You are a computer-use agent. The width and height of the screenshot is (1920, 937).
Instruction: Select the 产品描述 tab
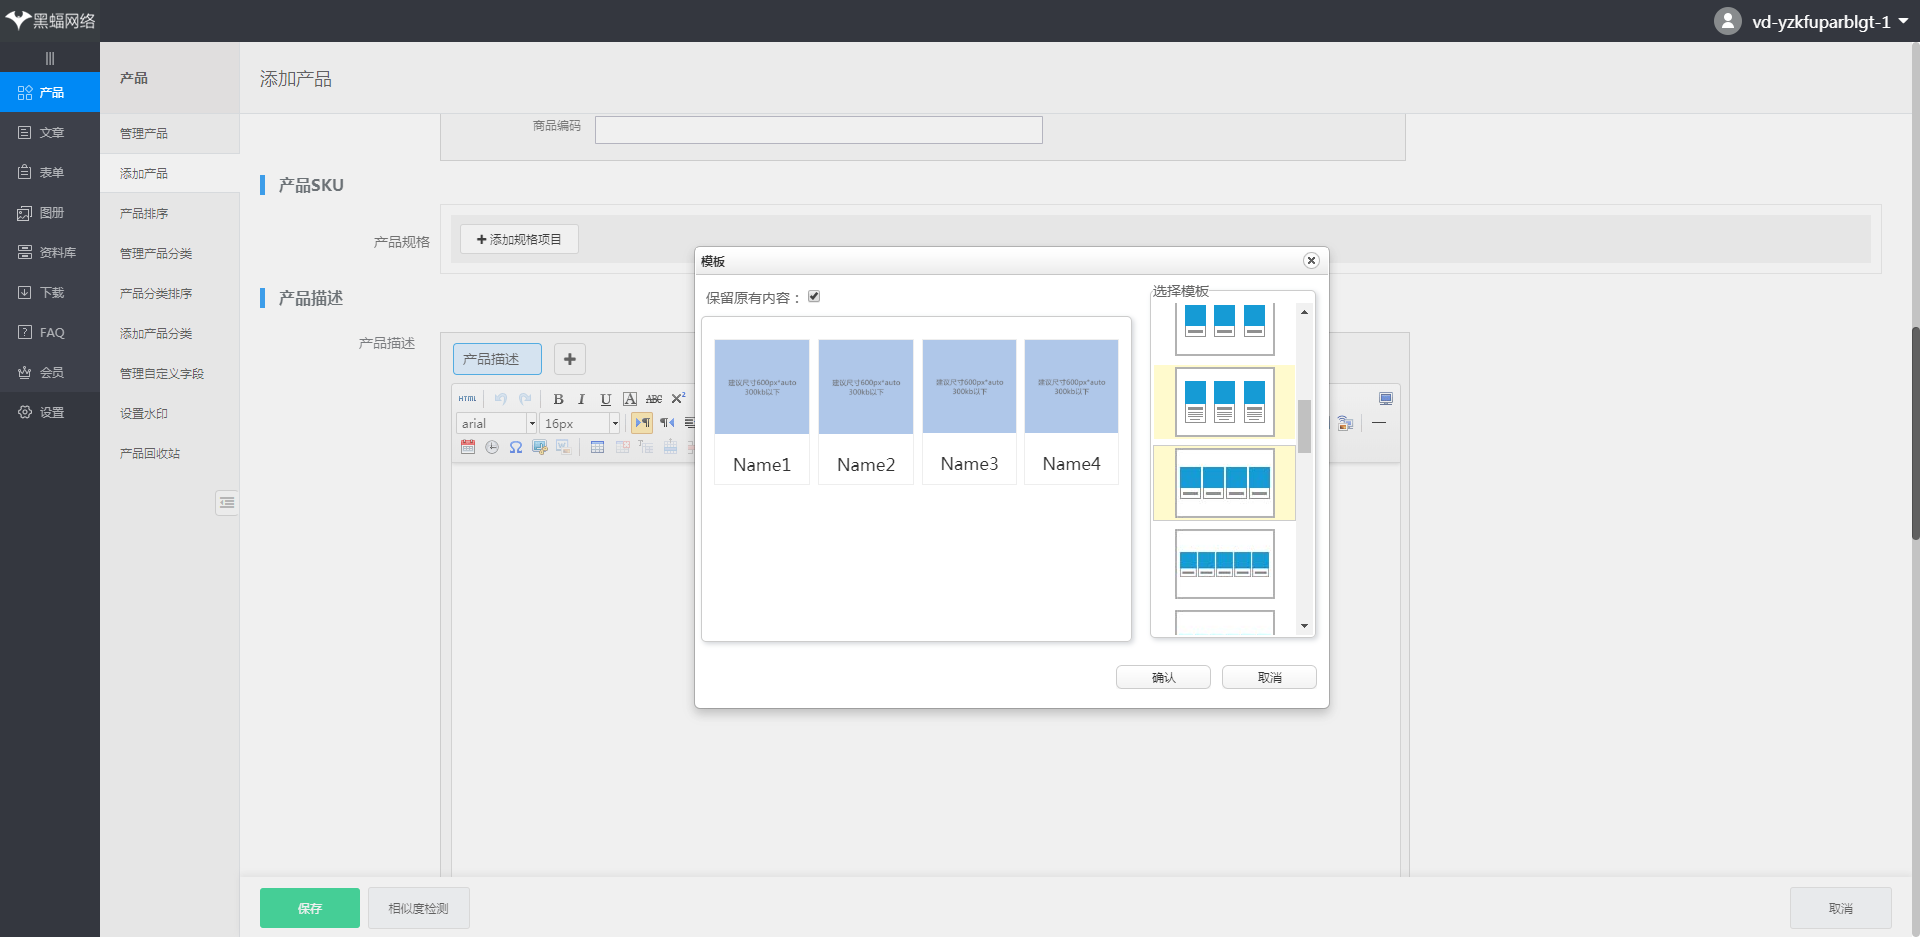497,359
